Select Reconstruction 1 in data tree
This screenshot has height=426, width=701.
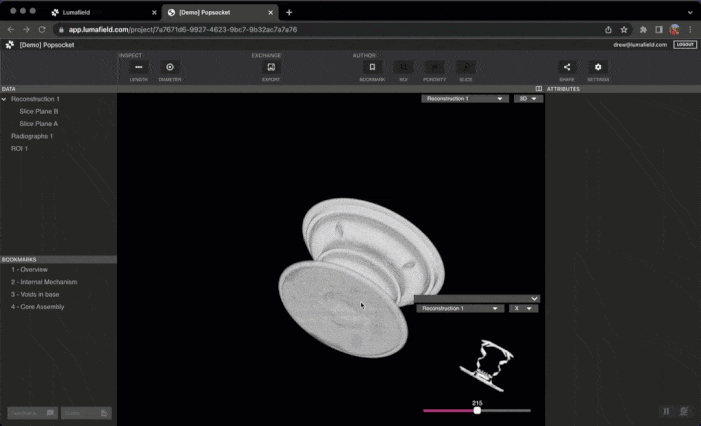(35, 99)
